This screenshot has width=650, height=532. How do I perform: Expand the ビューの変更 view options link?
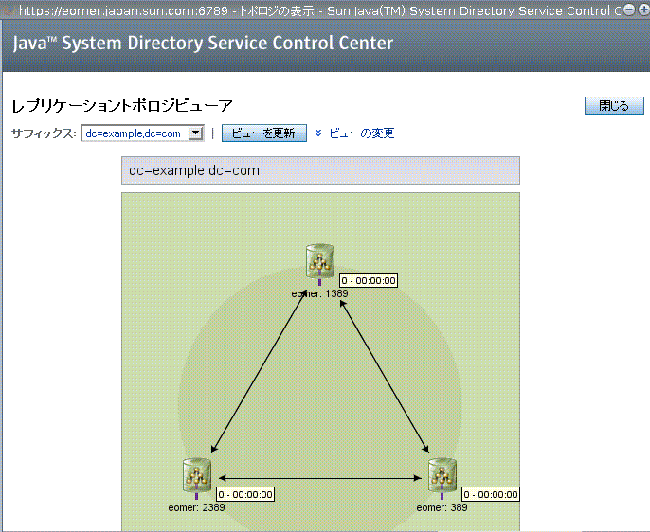click(361, 133)
